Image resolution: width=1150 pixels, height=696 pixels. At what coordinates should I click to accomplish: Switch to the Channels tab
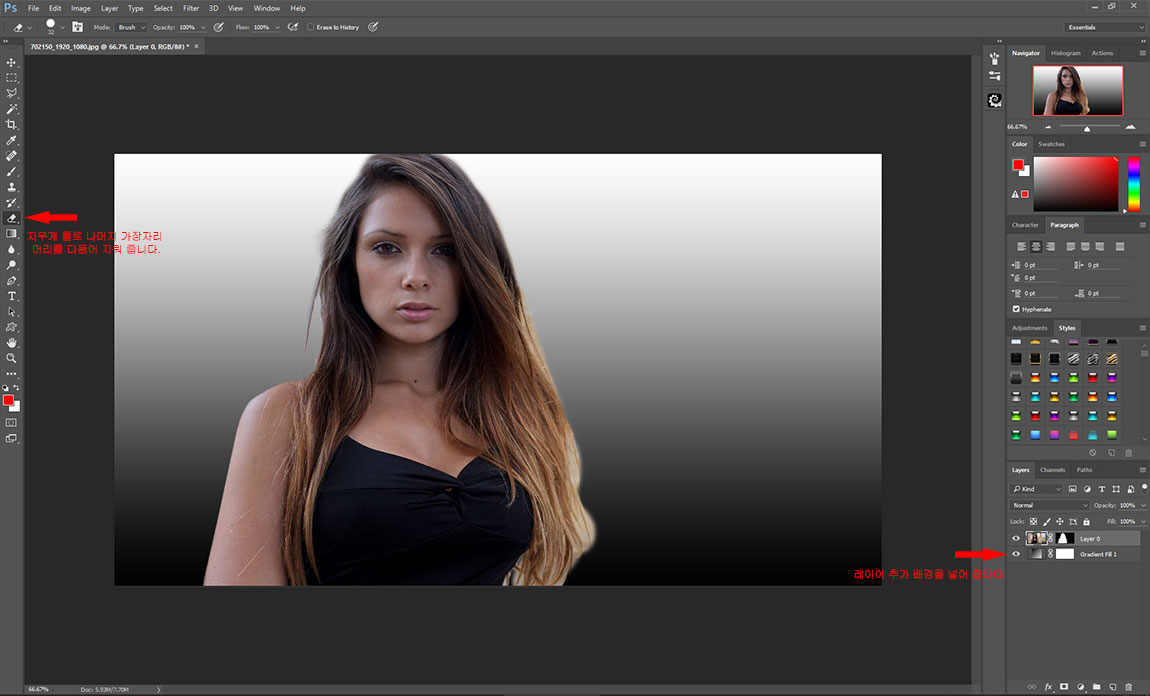coord(1052,470)
